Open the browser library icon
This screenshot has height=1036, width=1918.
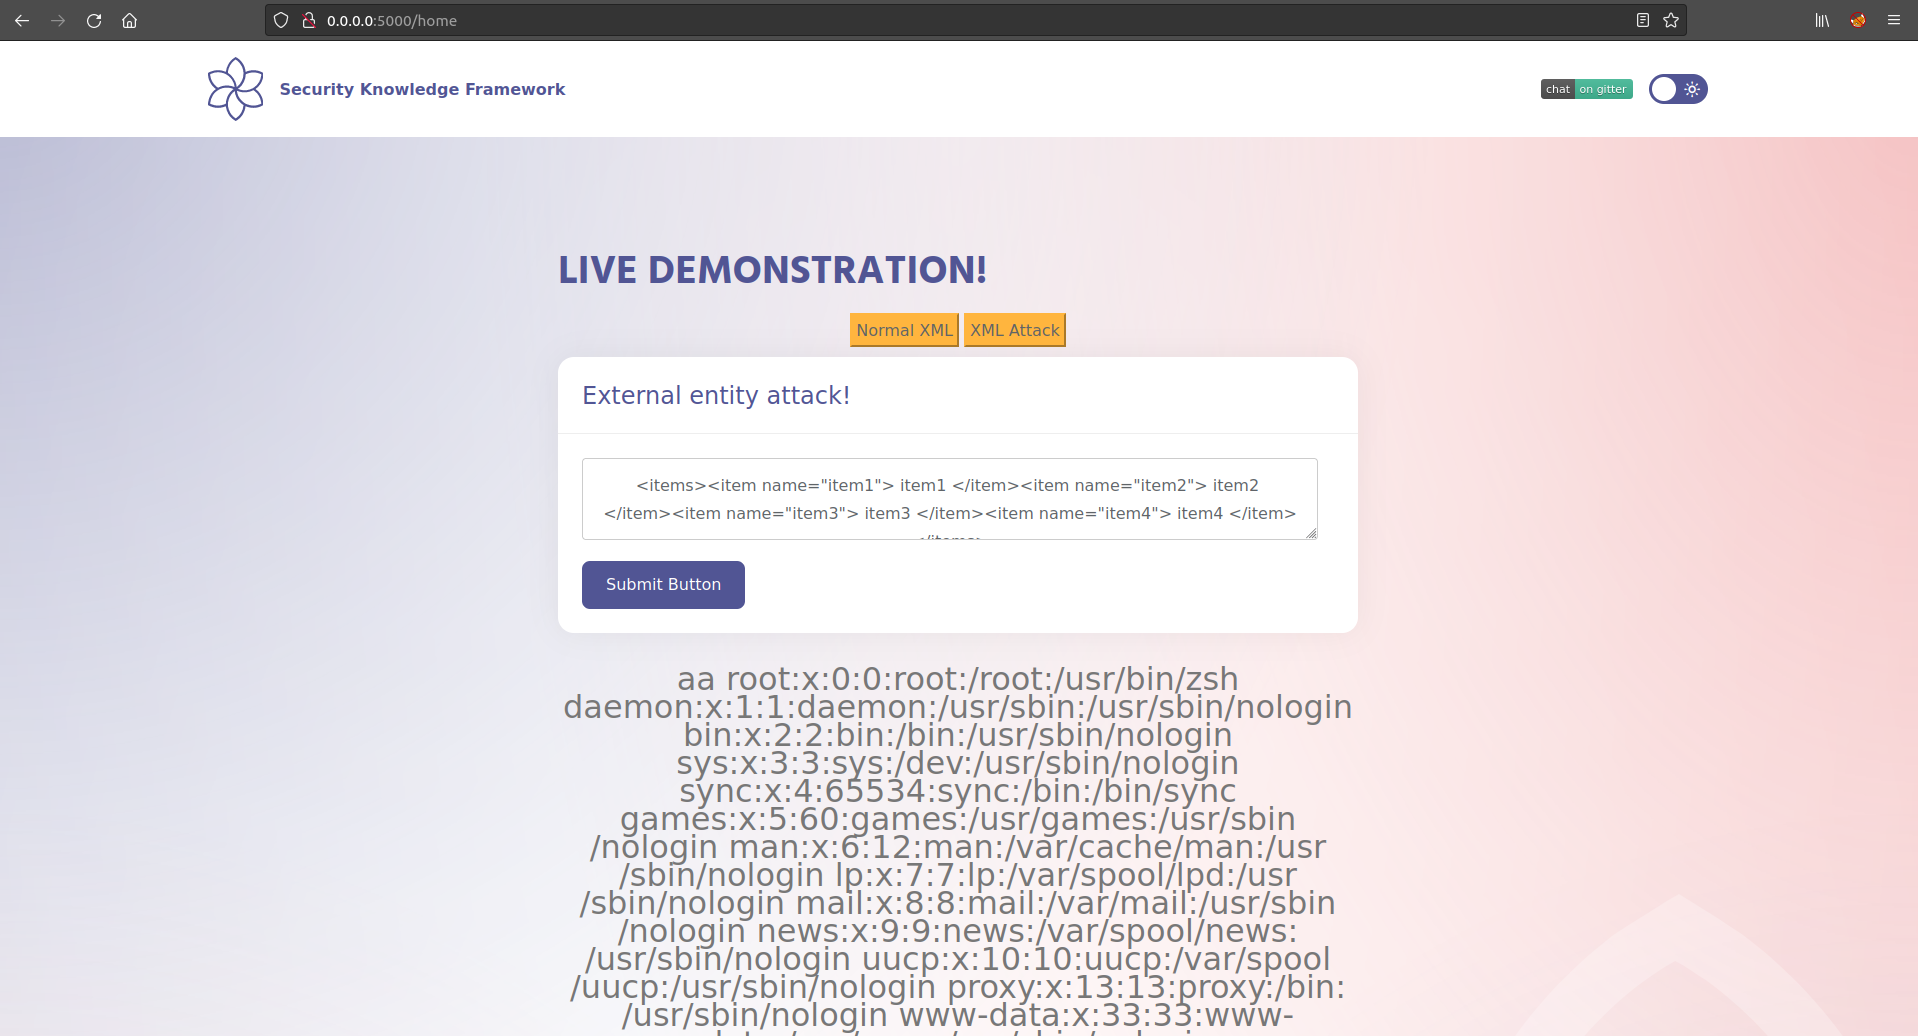tap(1822, 20)
